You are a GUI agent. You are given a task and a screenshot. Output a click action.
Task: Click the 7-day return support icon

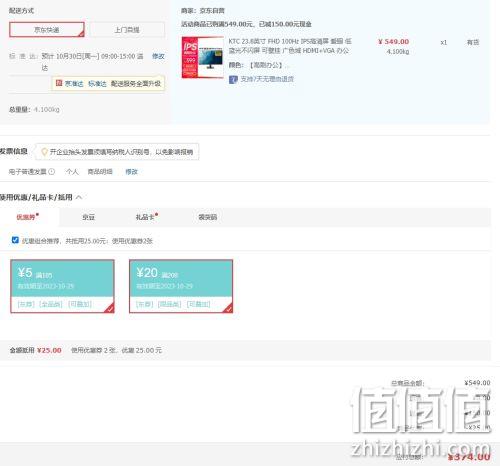click(x=233, y=79)
